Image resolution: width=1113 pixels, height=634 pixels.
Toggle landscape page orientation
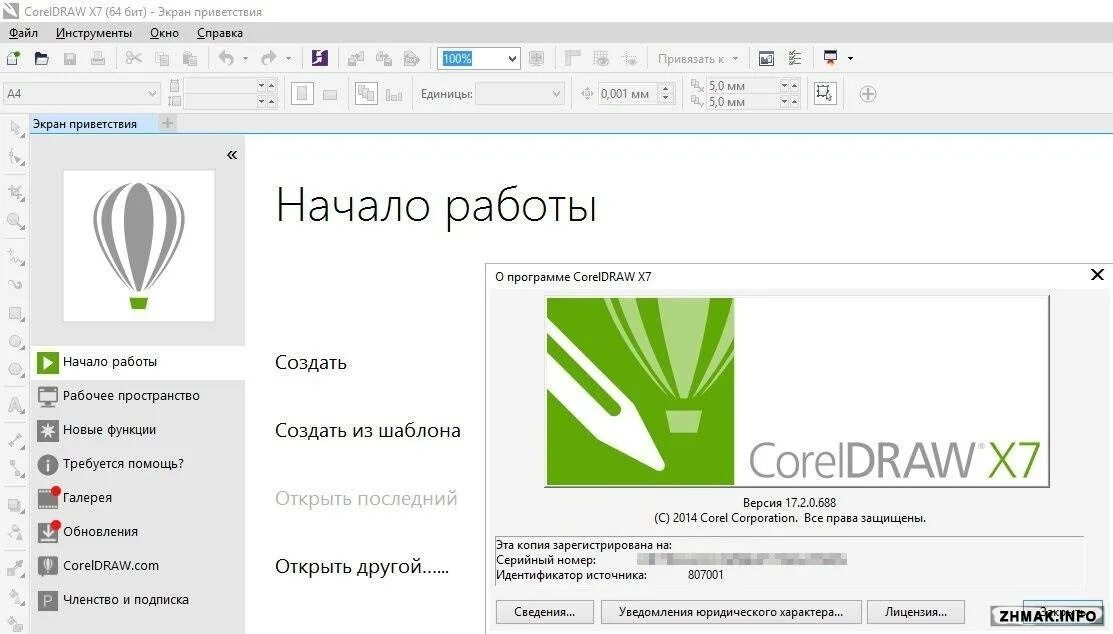tap(330, 93)
